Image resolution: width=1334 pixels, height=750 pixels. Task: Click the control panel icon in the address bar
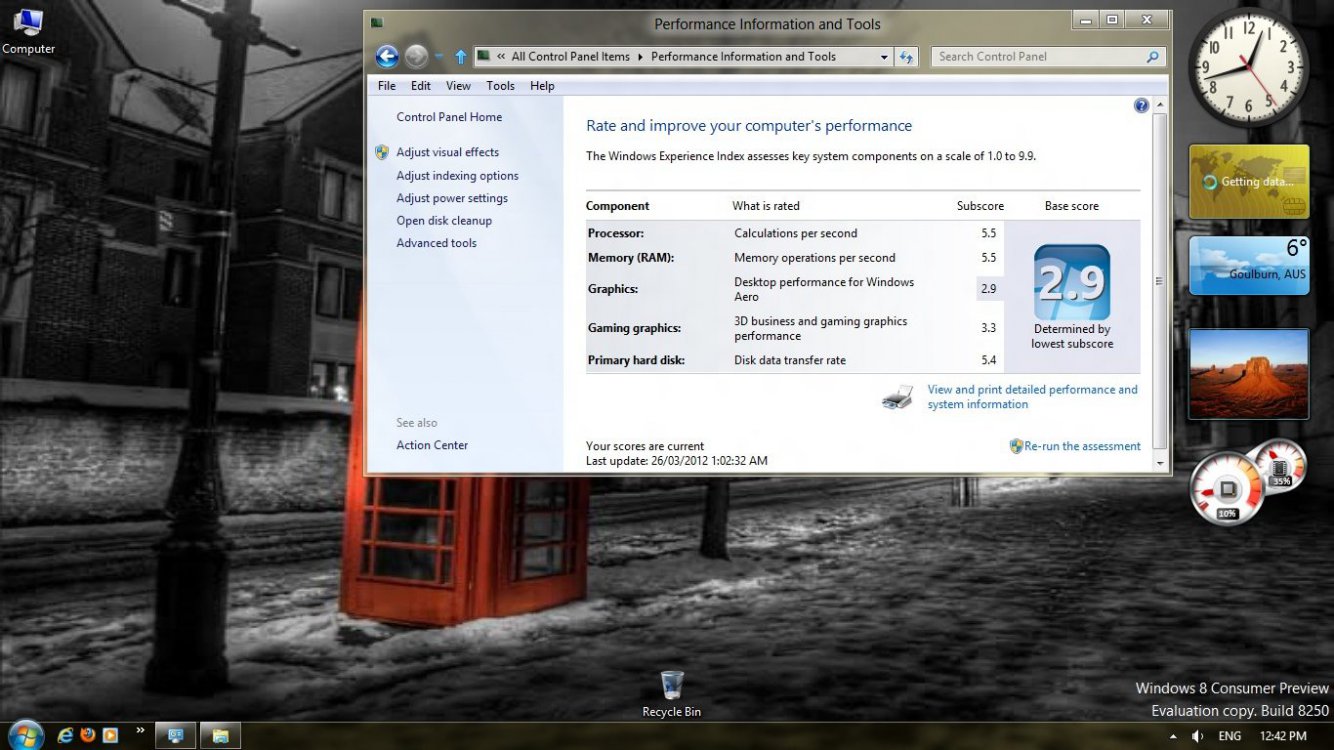pos(484,57)
